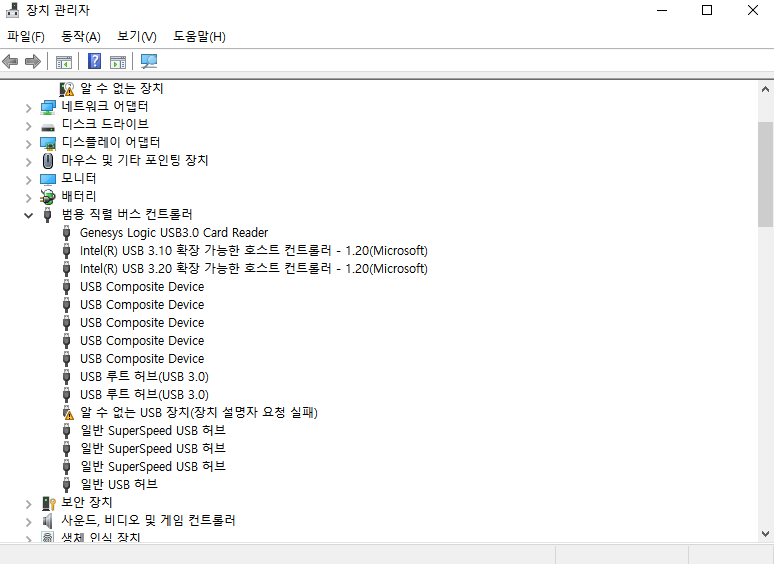
Task: Expand the 디스플레이 어댑터 category
Action: [x=29, y=144]
